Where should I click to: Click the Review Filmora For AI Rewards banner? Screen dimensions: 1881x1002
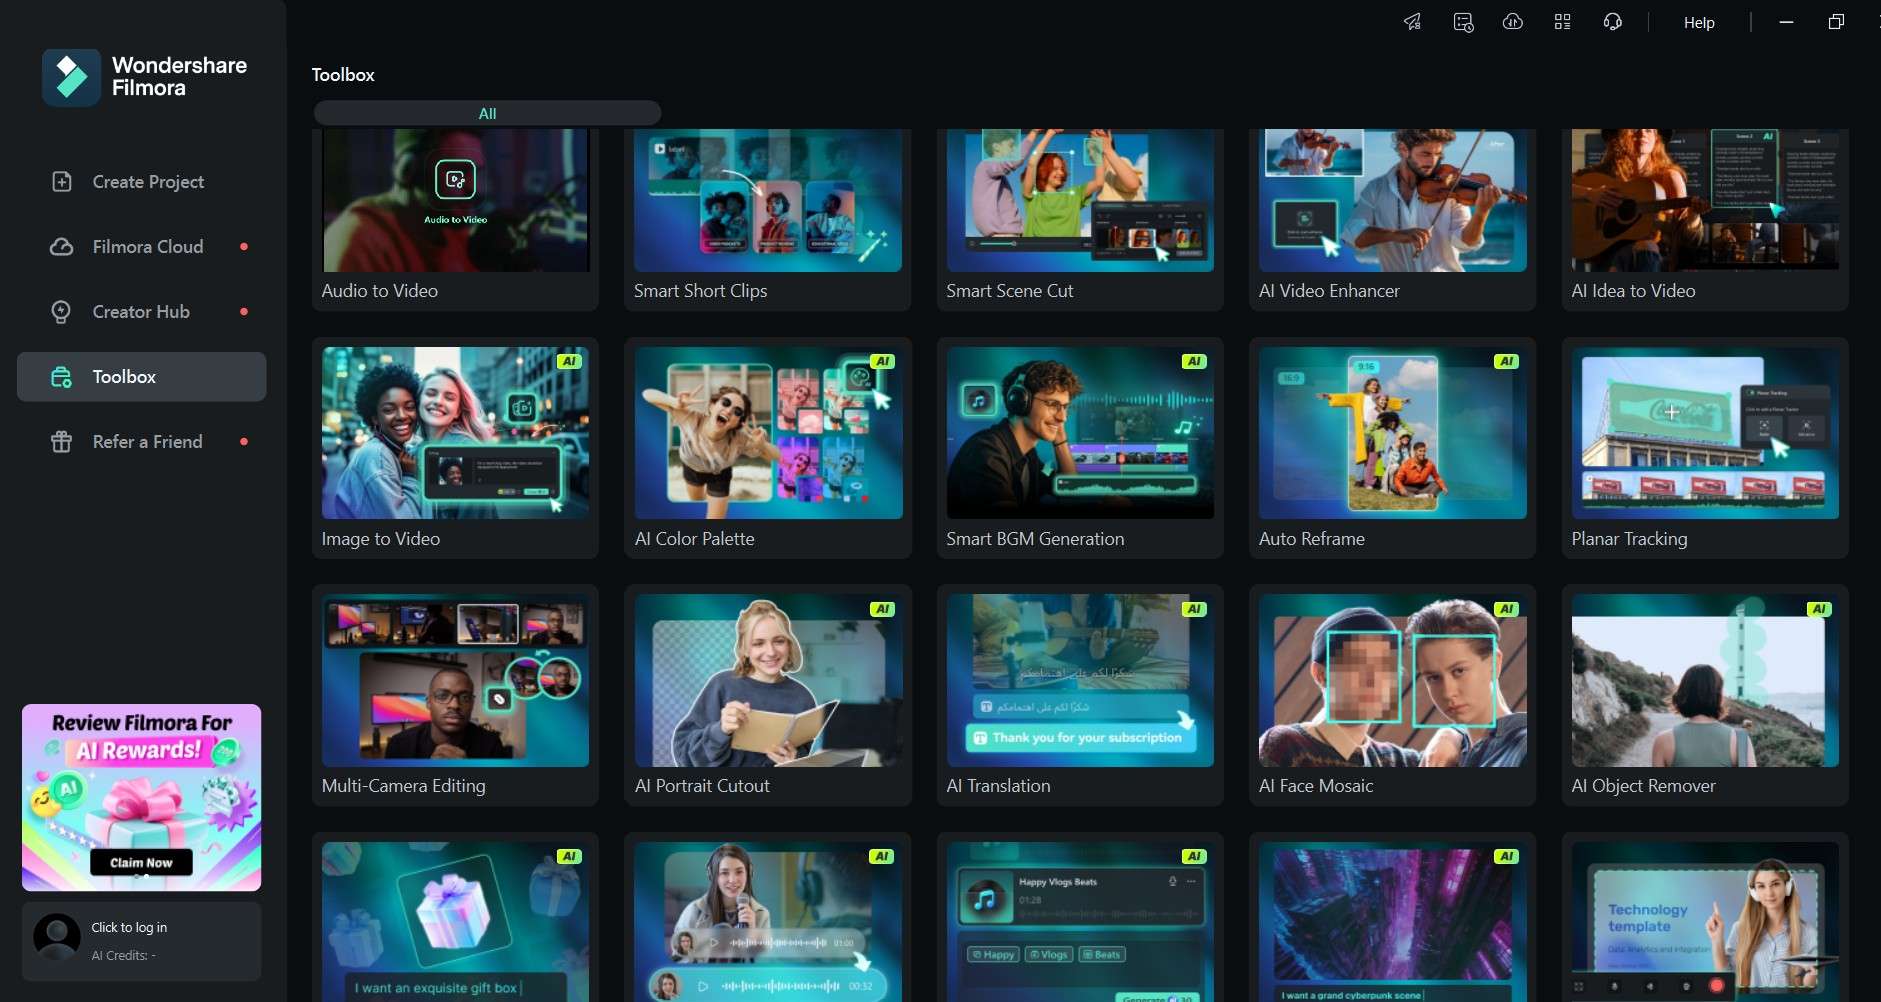tap(141, 797)
